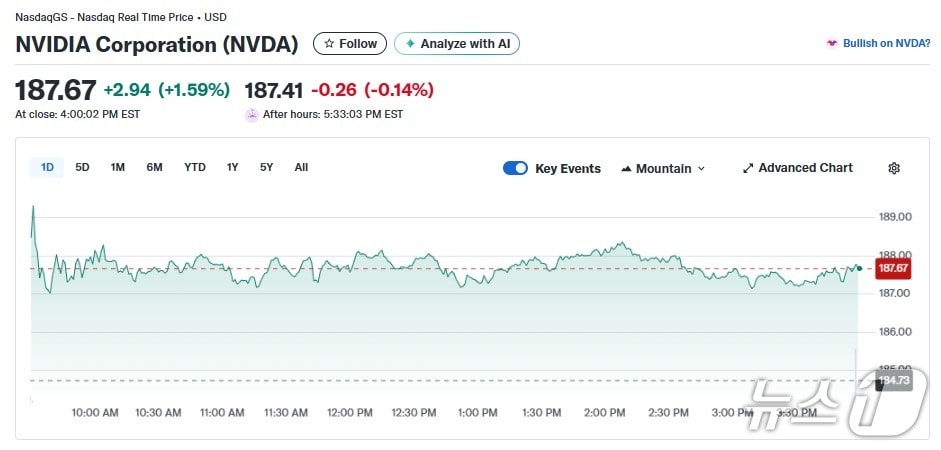Open the Bullish on NVDA? link
This screenshot has height=450, width=941.
point(886,44)
